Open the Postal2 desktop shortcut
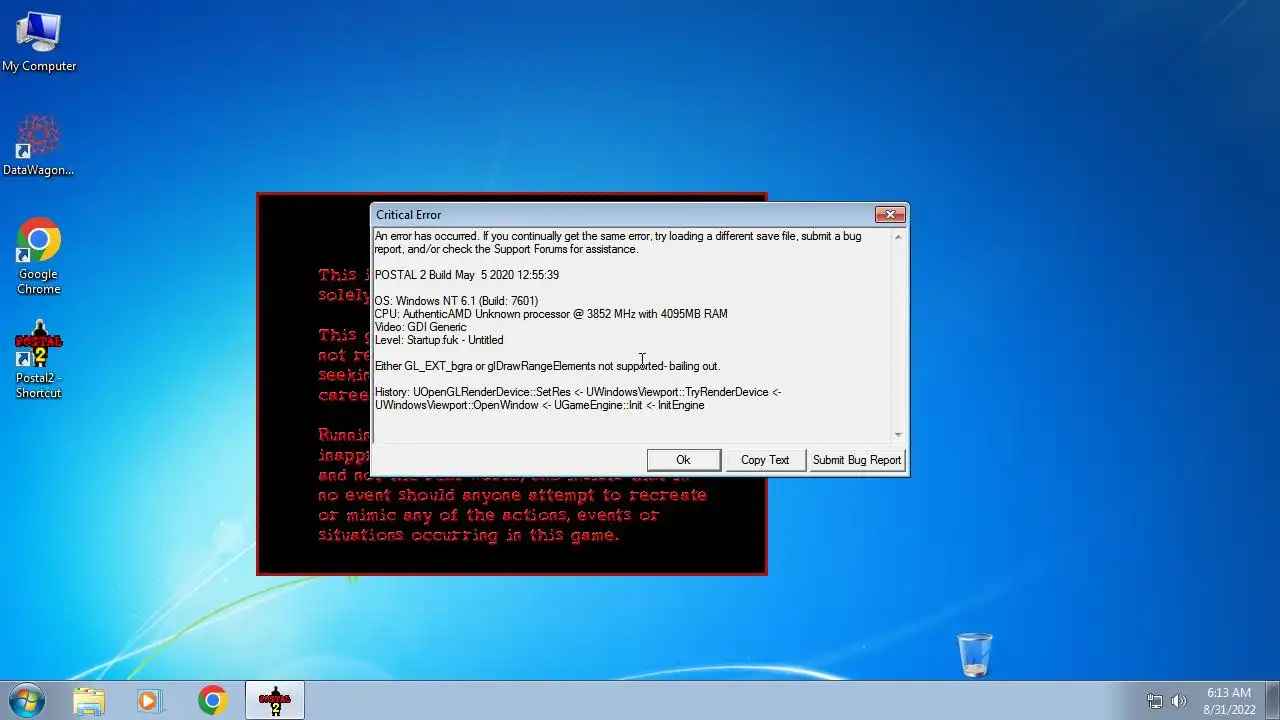 tap(39, 360)
